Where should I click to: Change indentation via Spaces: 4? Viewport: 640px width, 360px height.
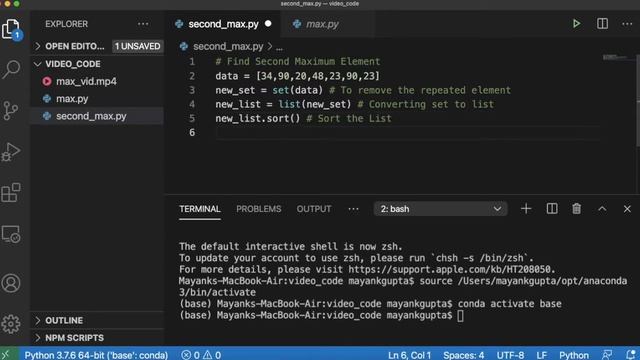point(464,355)
